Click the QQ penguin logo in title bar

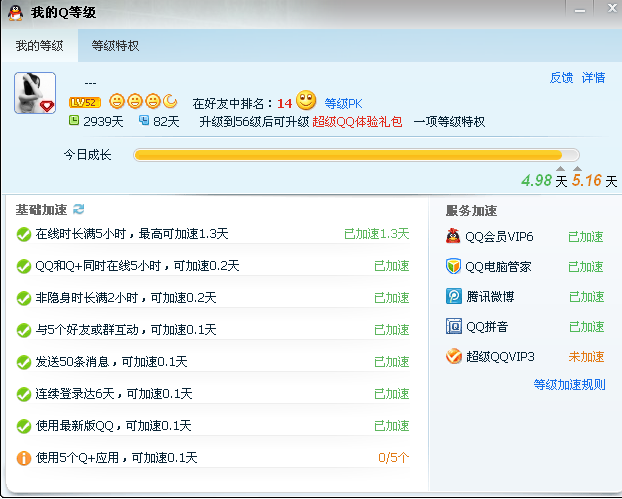coord(15,13)
